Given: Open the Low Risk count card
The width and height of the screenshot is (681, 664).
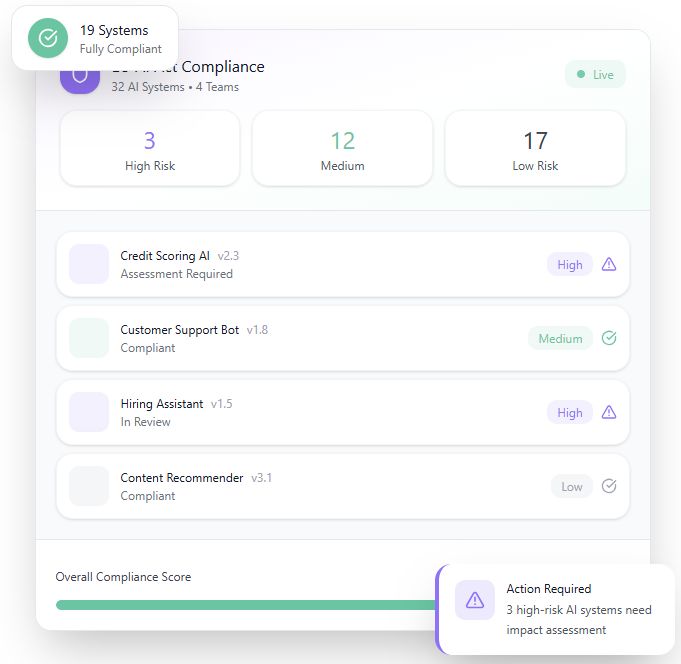Looking at the screenshot, I should [535, 149].
